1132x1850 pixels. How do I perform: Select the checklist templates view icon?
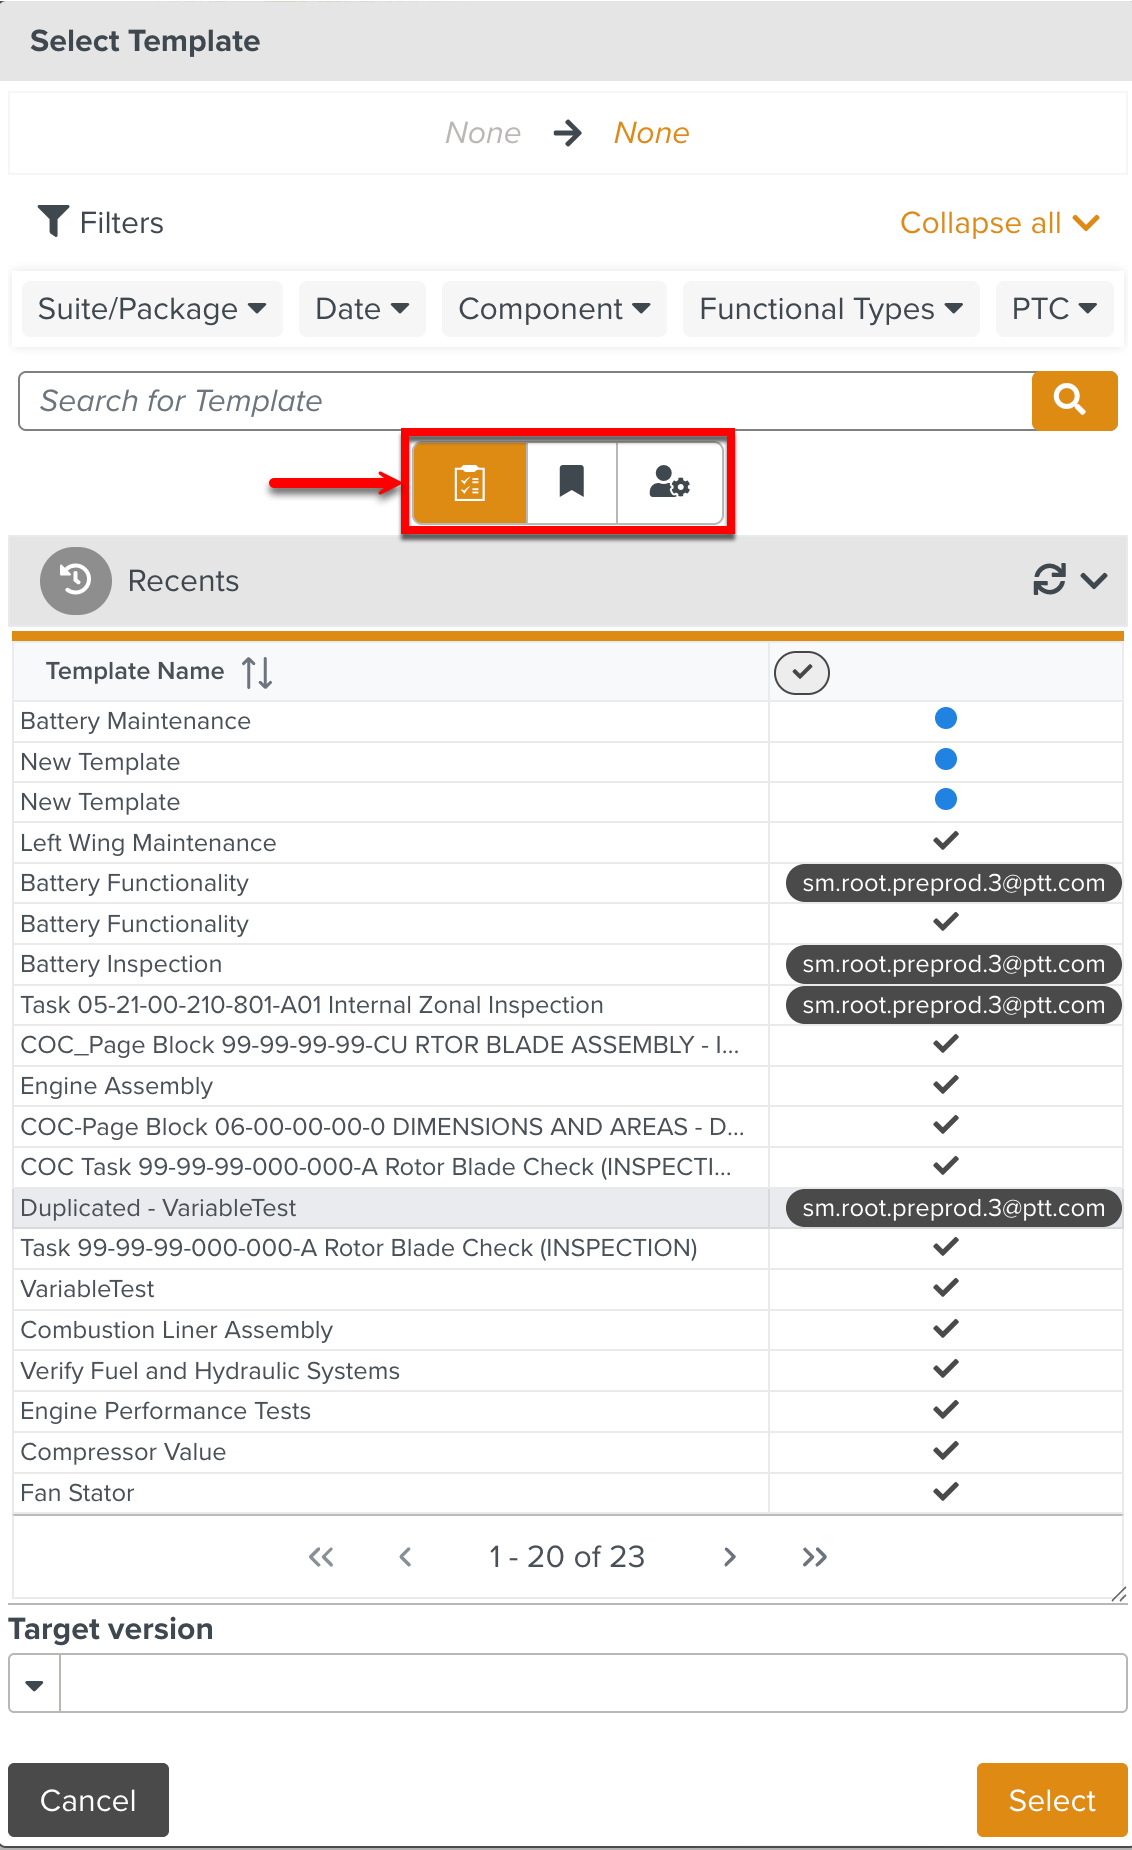[x=469, y=484]
